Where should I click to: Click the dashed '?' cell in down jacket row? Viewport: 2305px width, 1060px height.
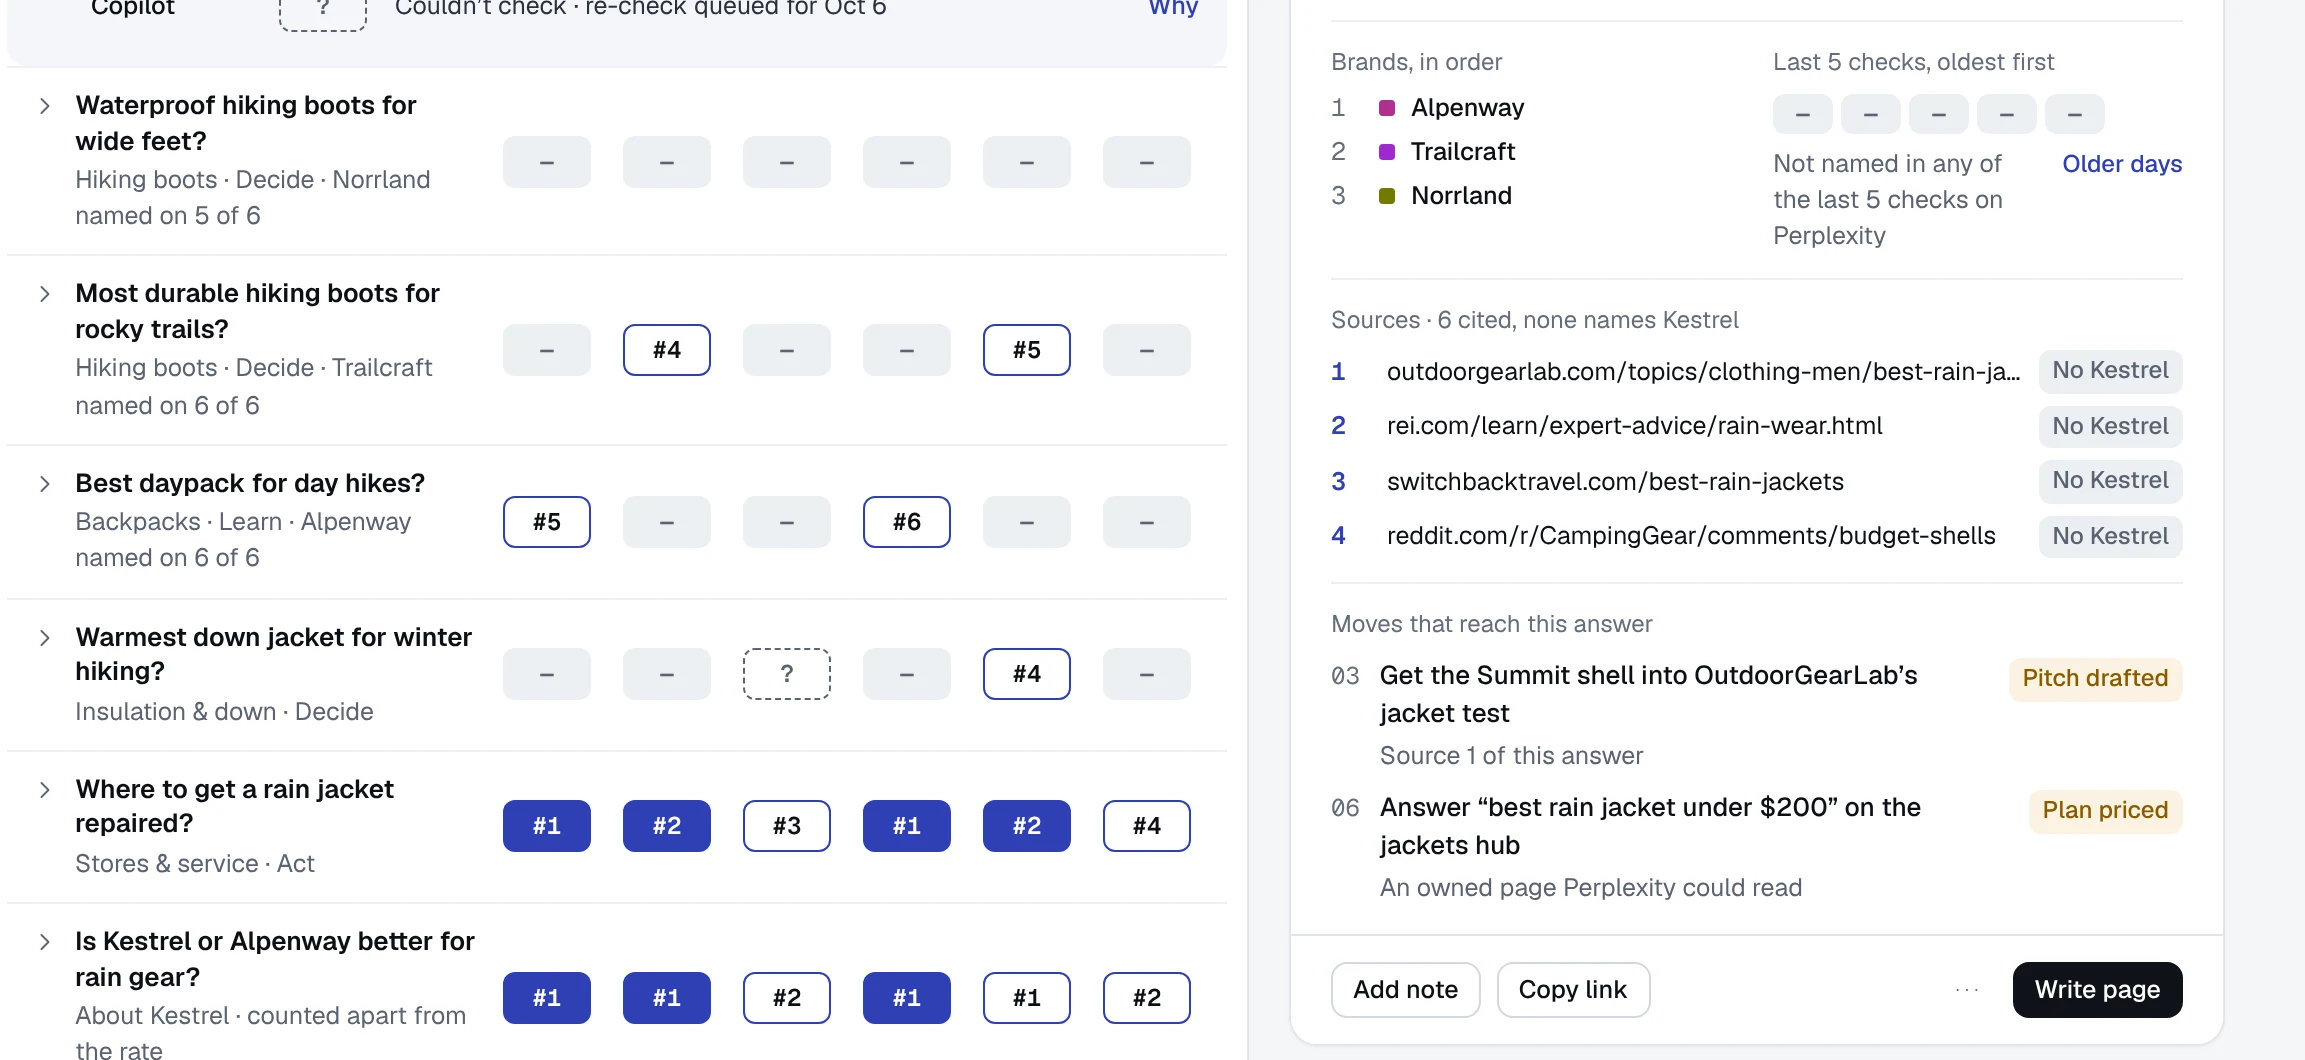tap(787, 674)
